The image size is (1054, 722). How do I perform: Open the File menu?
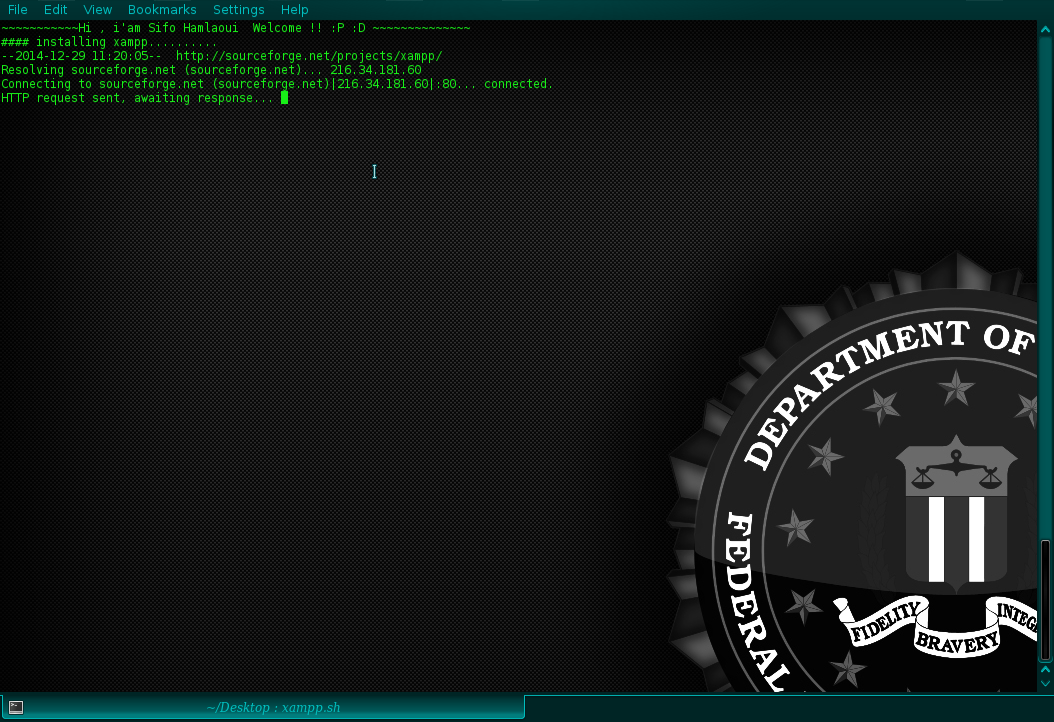pos(17,9)
